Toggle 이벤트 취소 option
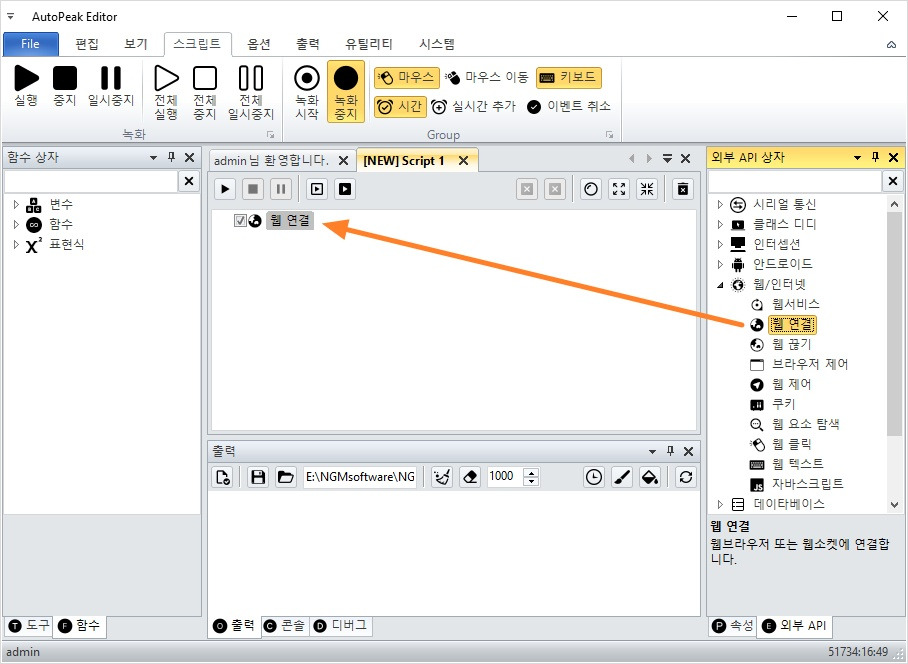The height and width of the screenshot is (664, 908). 569,107
